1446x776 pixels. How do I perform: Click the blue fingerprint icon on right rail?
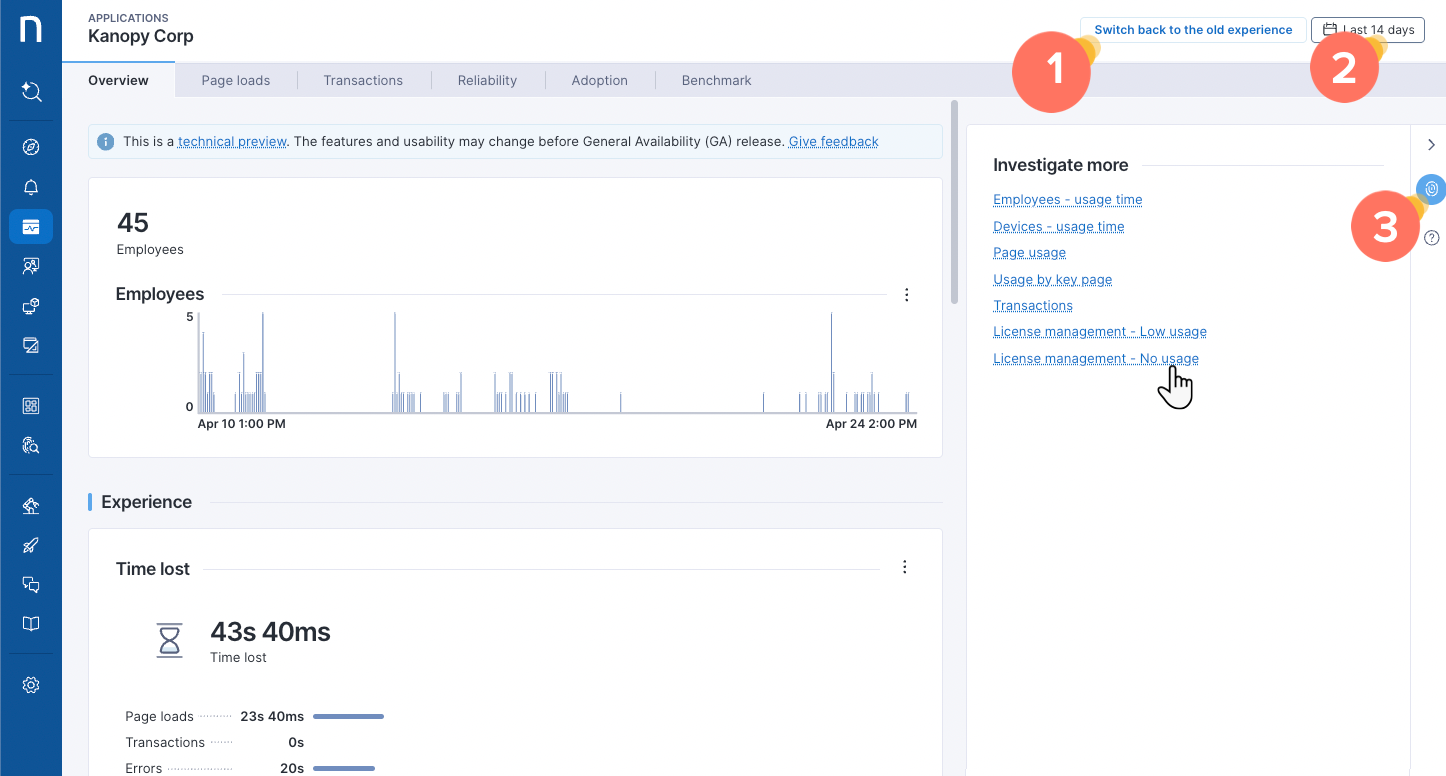click(x=1432, y=188)
